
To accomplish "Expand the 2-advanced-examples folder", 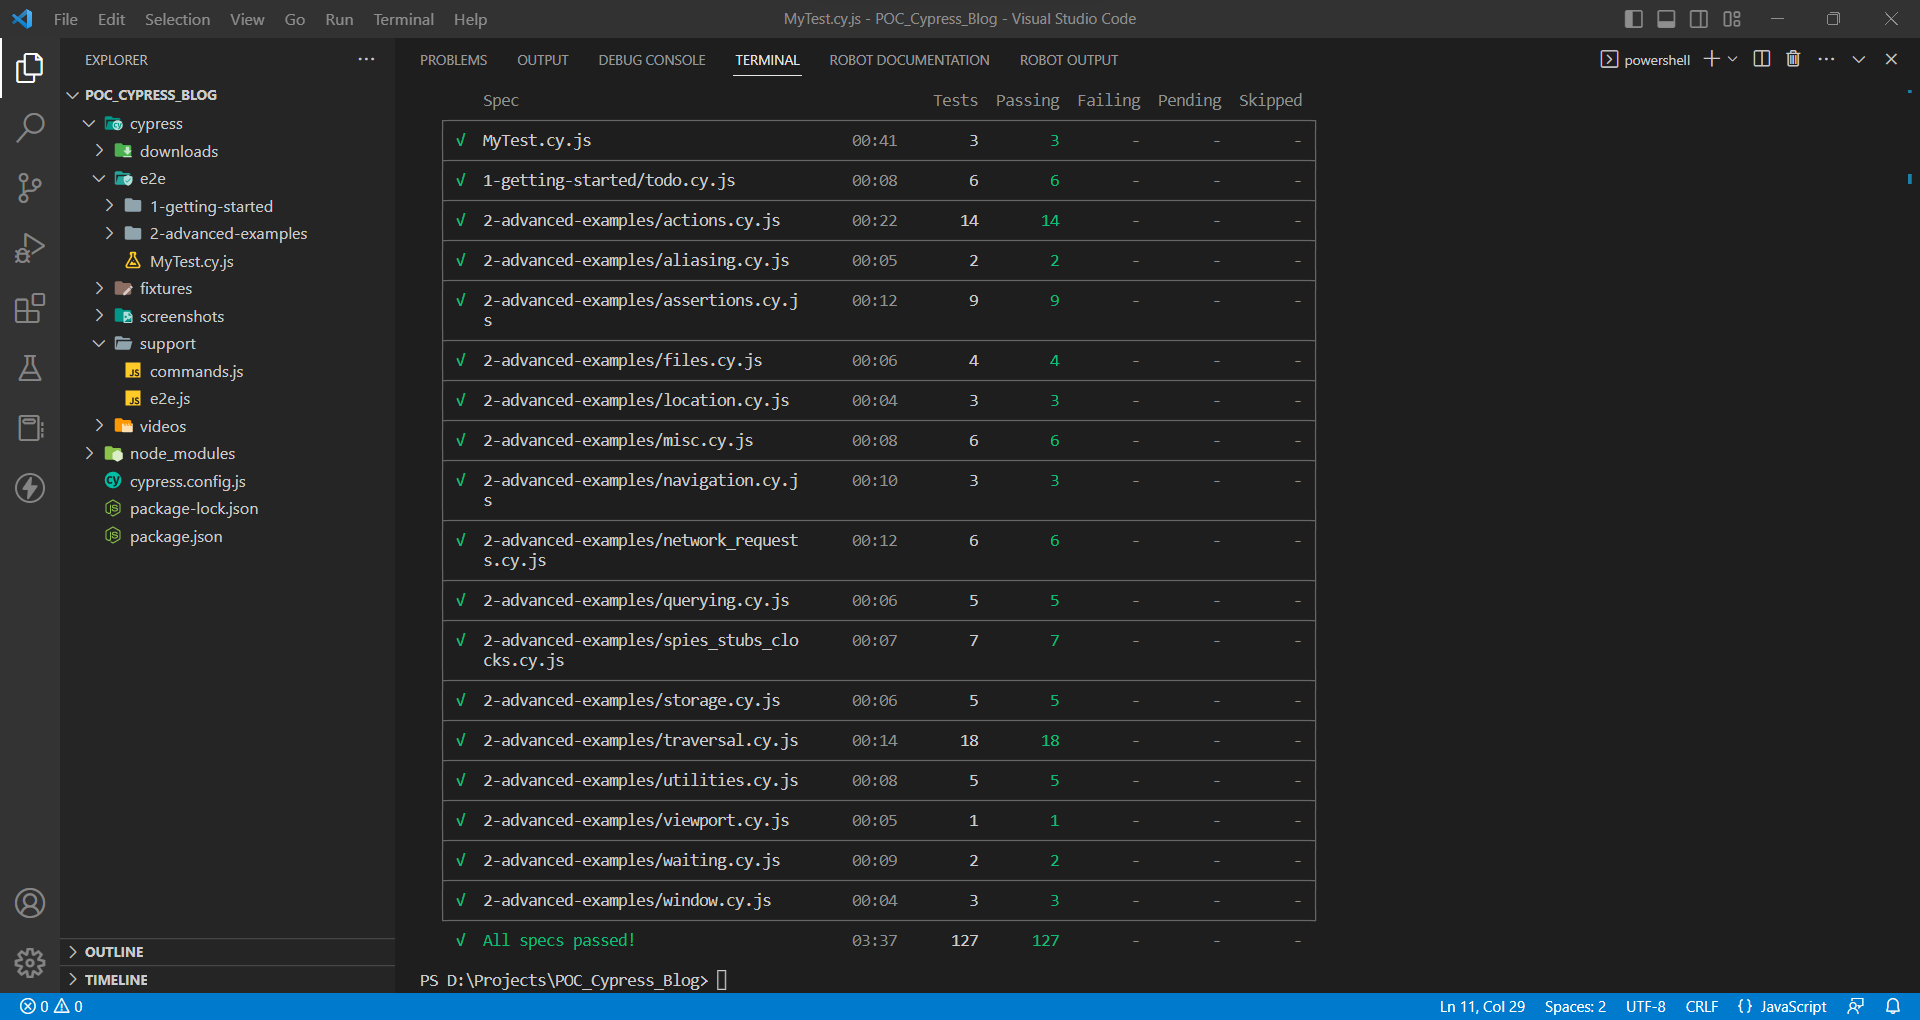I will pyautogui.click(x=109, y=233).
